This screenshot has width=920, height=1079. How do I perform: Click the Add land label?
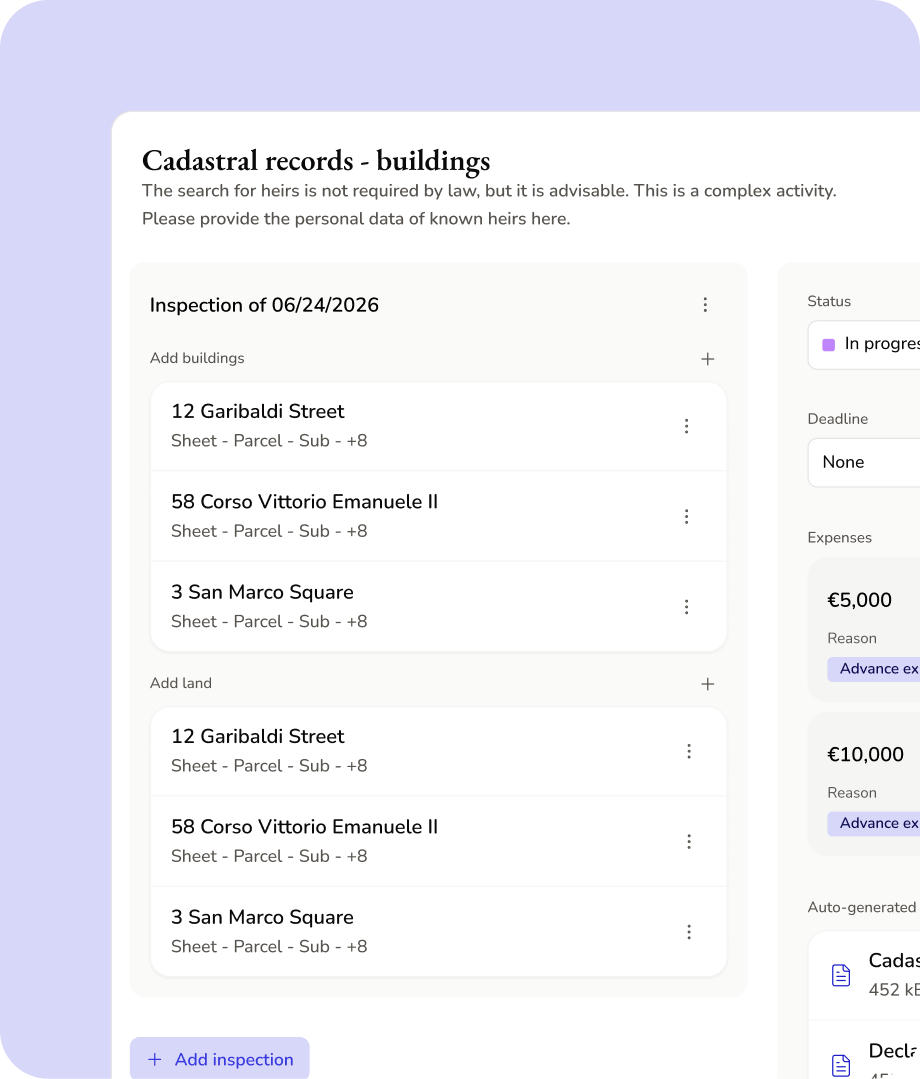181,683
